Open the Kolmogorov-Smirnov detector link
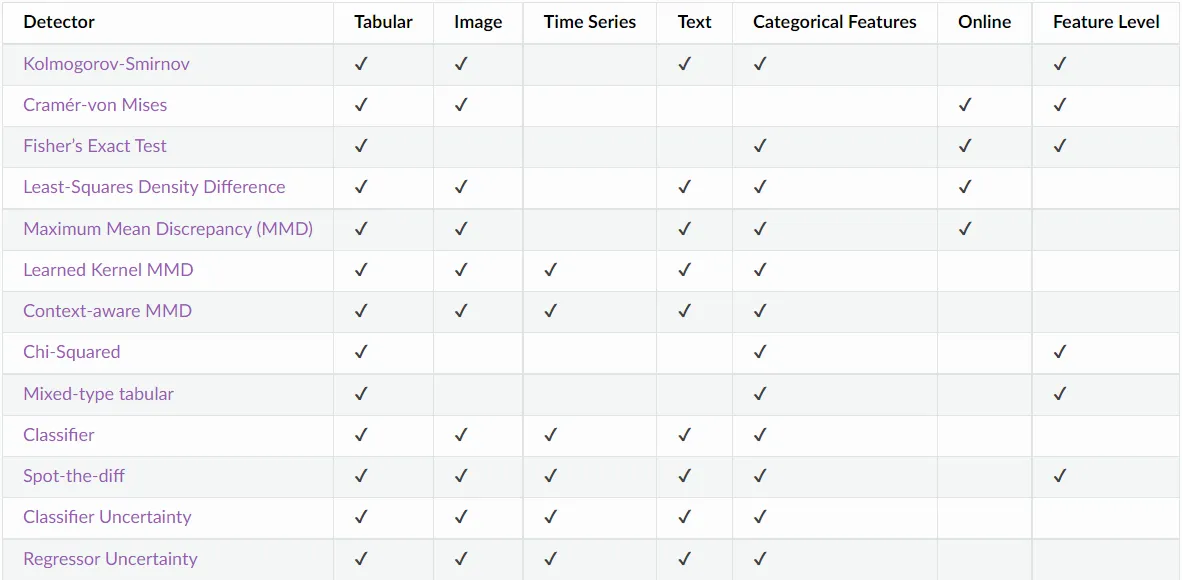Viewport: 1182px width, 580px height. coord(106,64)
